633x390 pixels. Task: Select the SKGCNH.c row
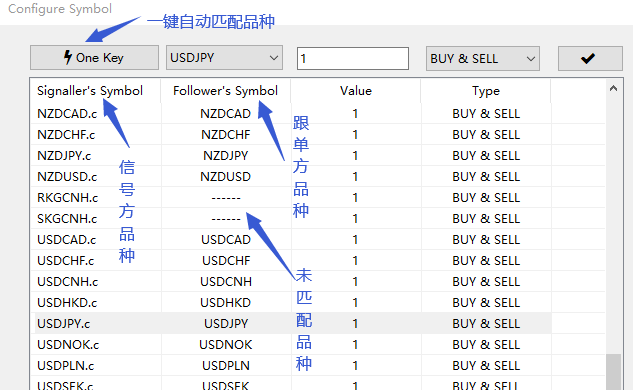[291, 218]
